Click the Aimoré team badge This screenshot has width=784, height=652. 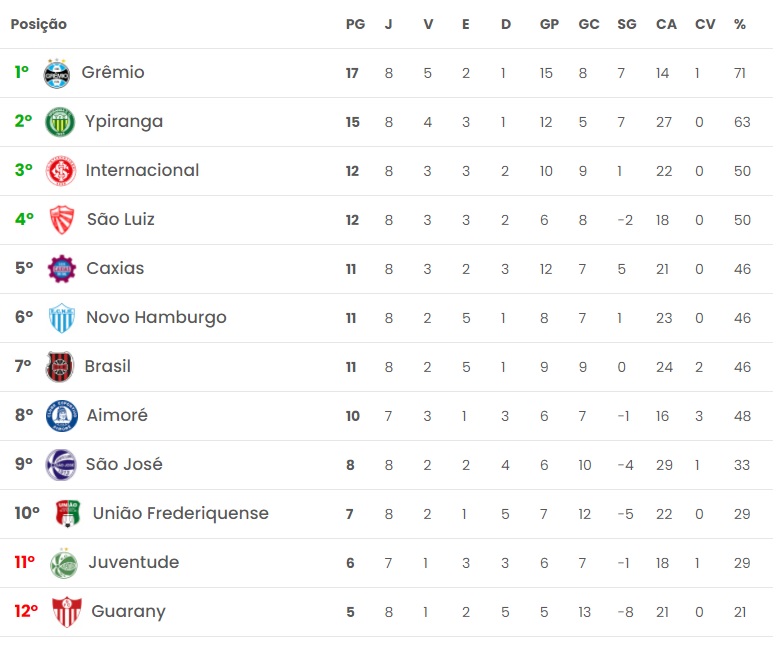pyautogui.click(x=62, y=416)
